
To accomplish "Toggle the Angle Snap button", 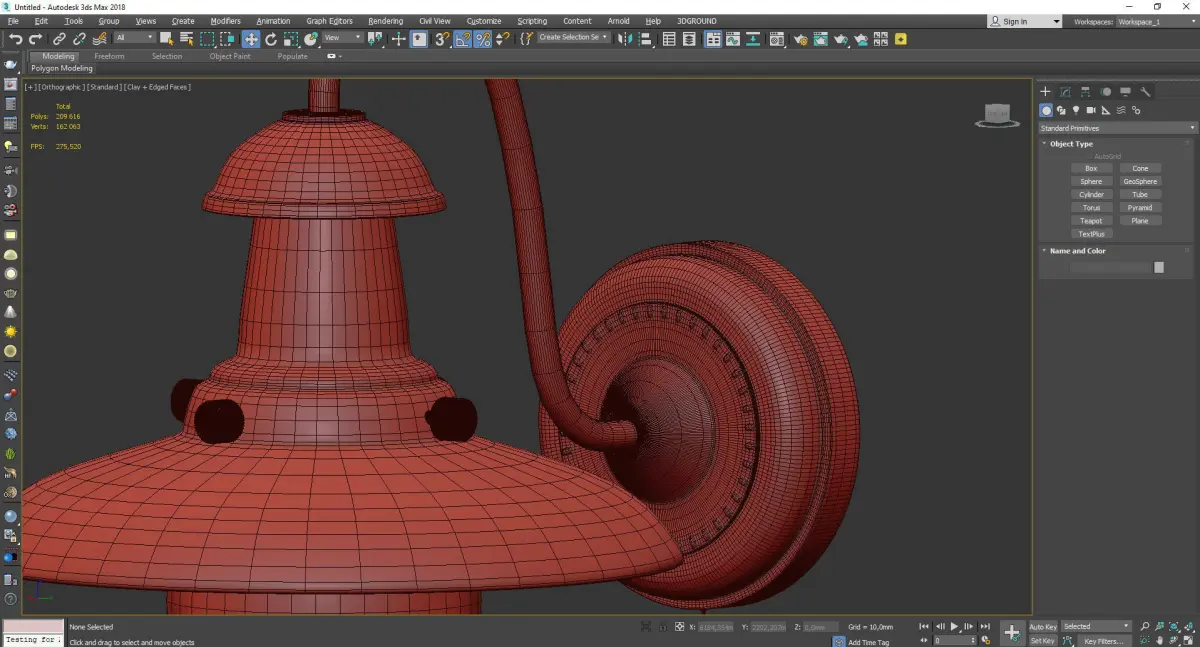I will (x=463, y=39).
